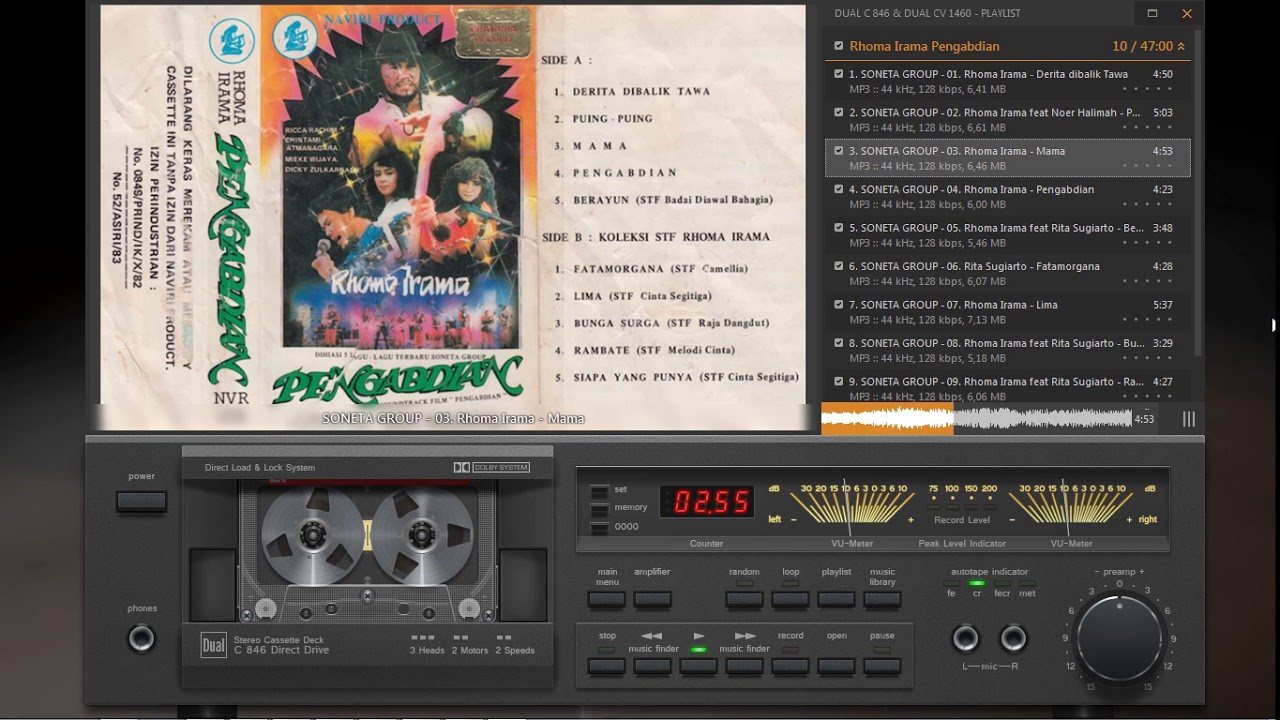This screenshot has height=720, width=1280.
Task: Pause the tape with the pause button
Action: [x=882, y=666]
